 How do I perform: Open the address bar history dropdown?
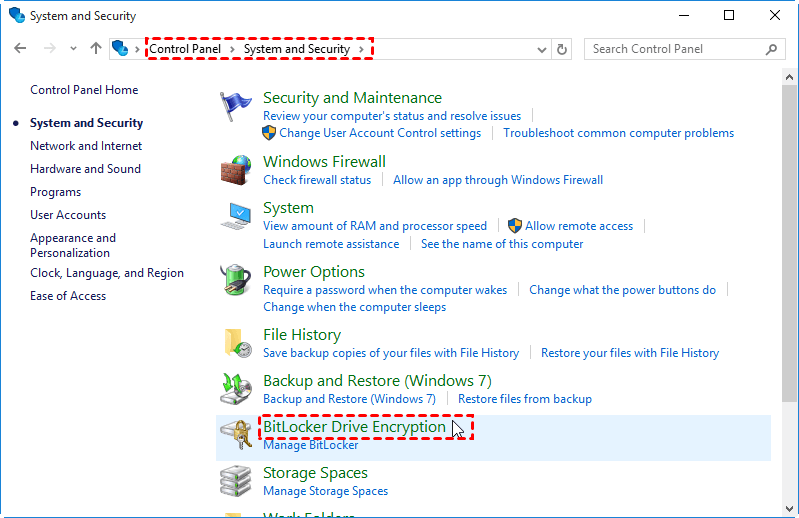coord(541,49)
